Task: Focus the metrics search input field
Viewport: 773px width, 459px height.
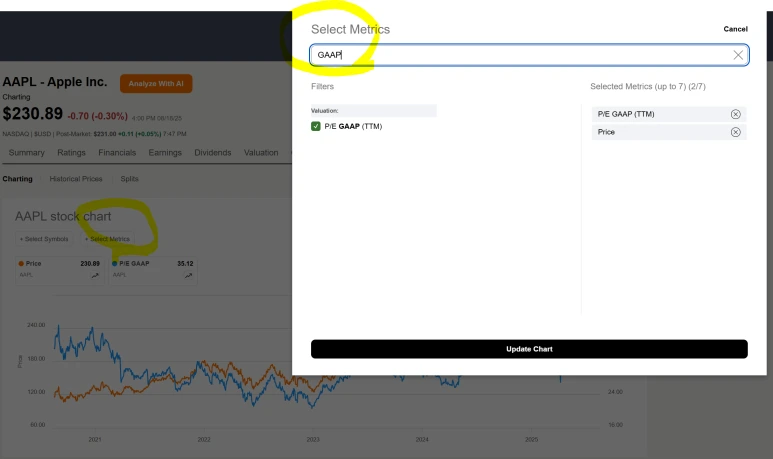Action: [529, 55]
